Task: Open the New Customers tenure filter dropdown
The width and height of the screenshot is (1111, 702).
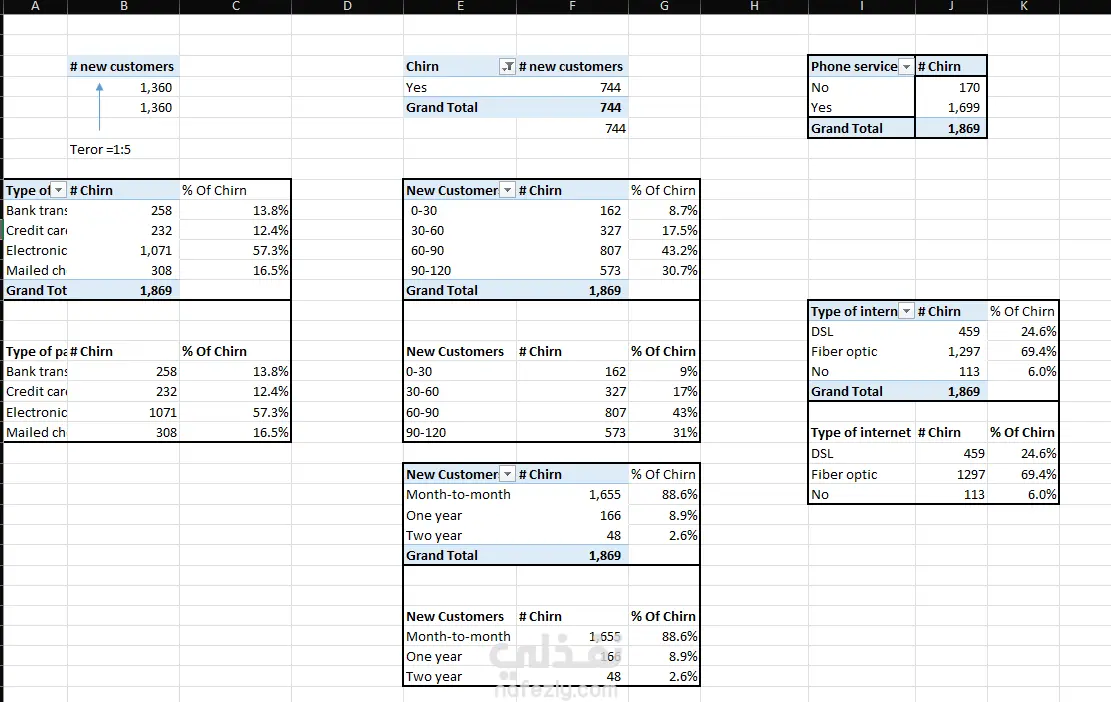Action: coord(507,191)
